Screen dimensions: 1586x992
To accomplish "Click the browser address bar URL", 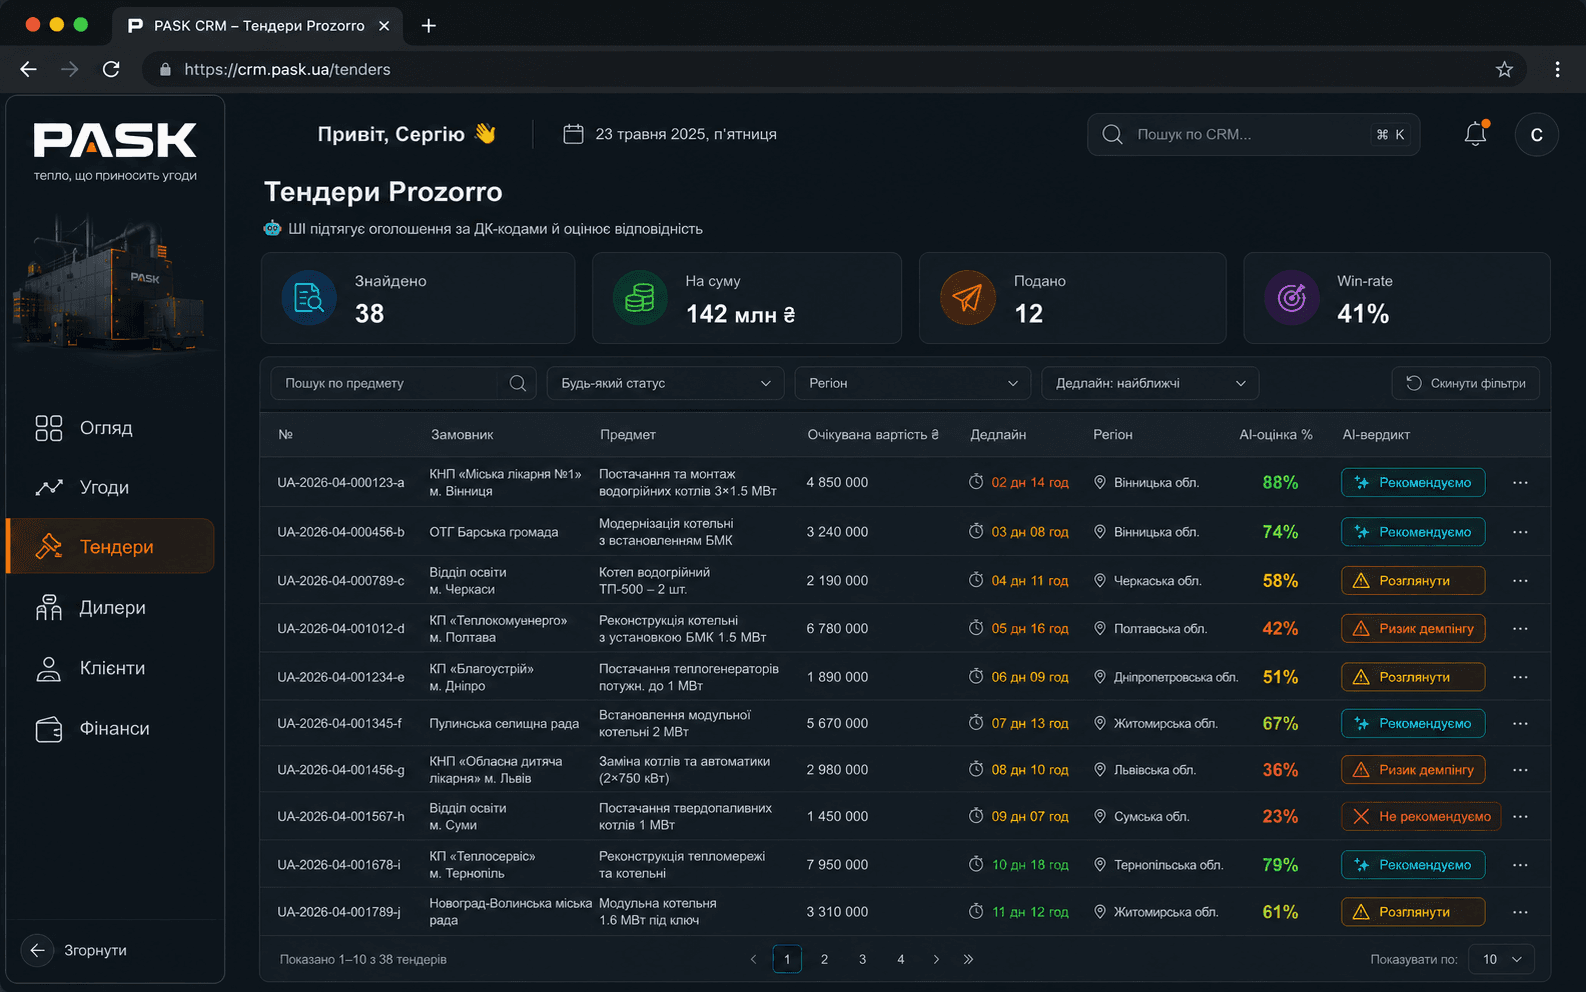I will coord(287,69).
